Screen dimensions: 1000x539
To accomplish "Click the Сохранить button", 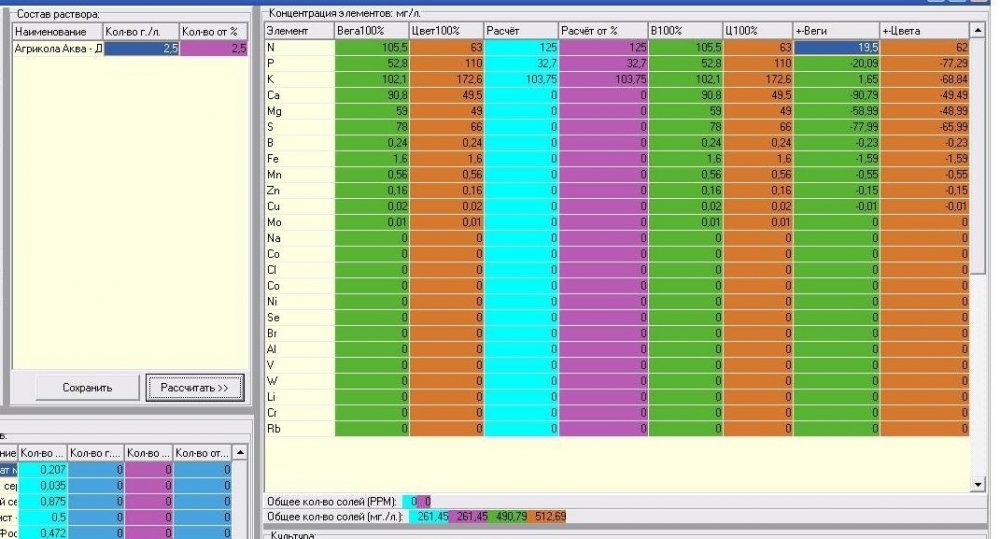I will coord(87,387).
